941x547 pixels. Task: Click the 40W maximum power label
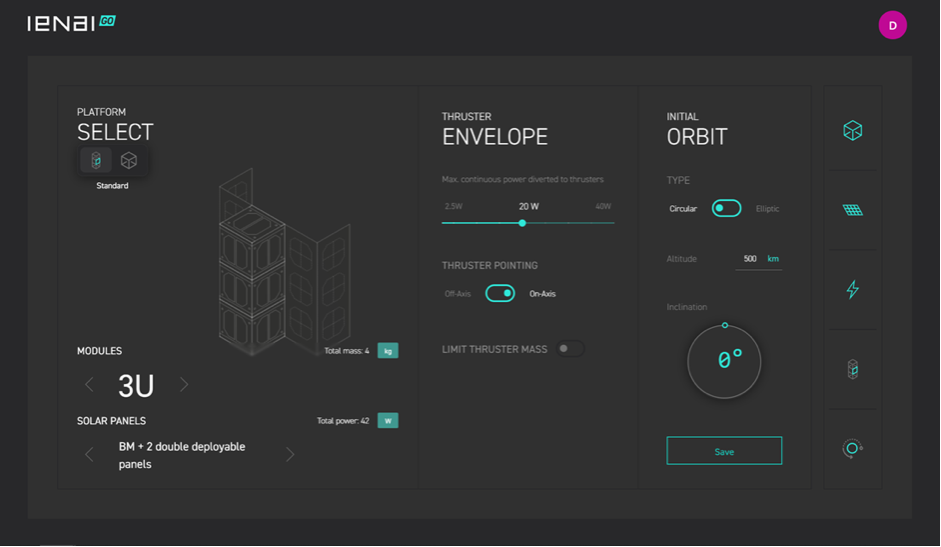pyautogui.click(x=603, y=207)
